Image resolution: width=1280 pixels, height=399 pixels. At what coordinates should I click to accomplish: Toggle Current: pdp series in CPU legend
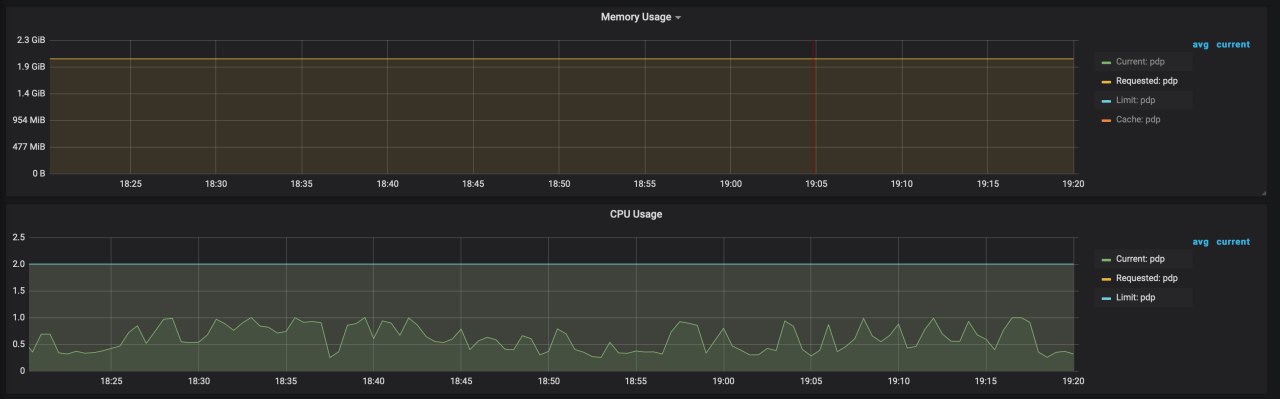tap(1140, 259)
